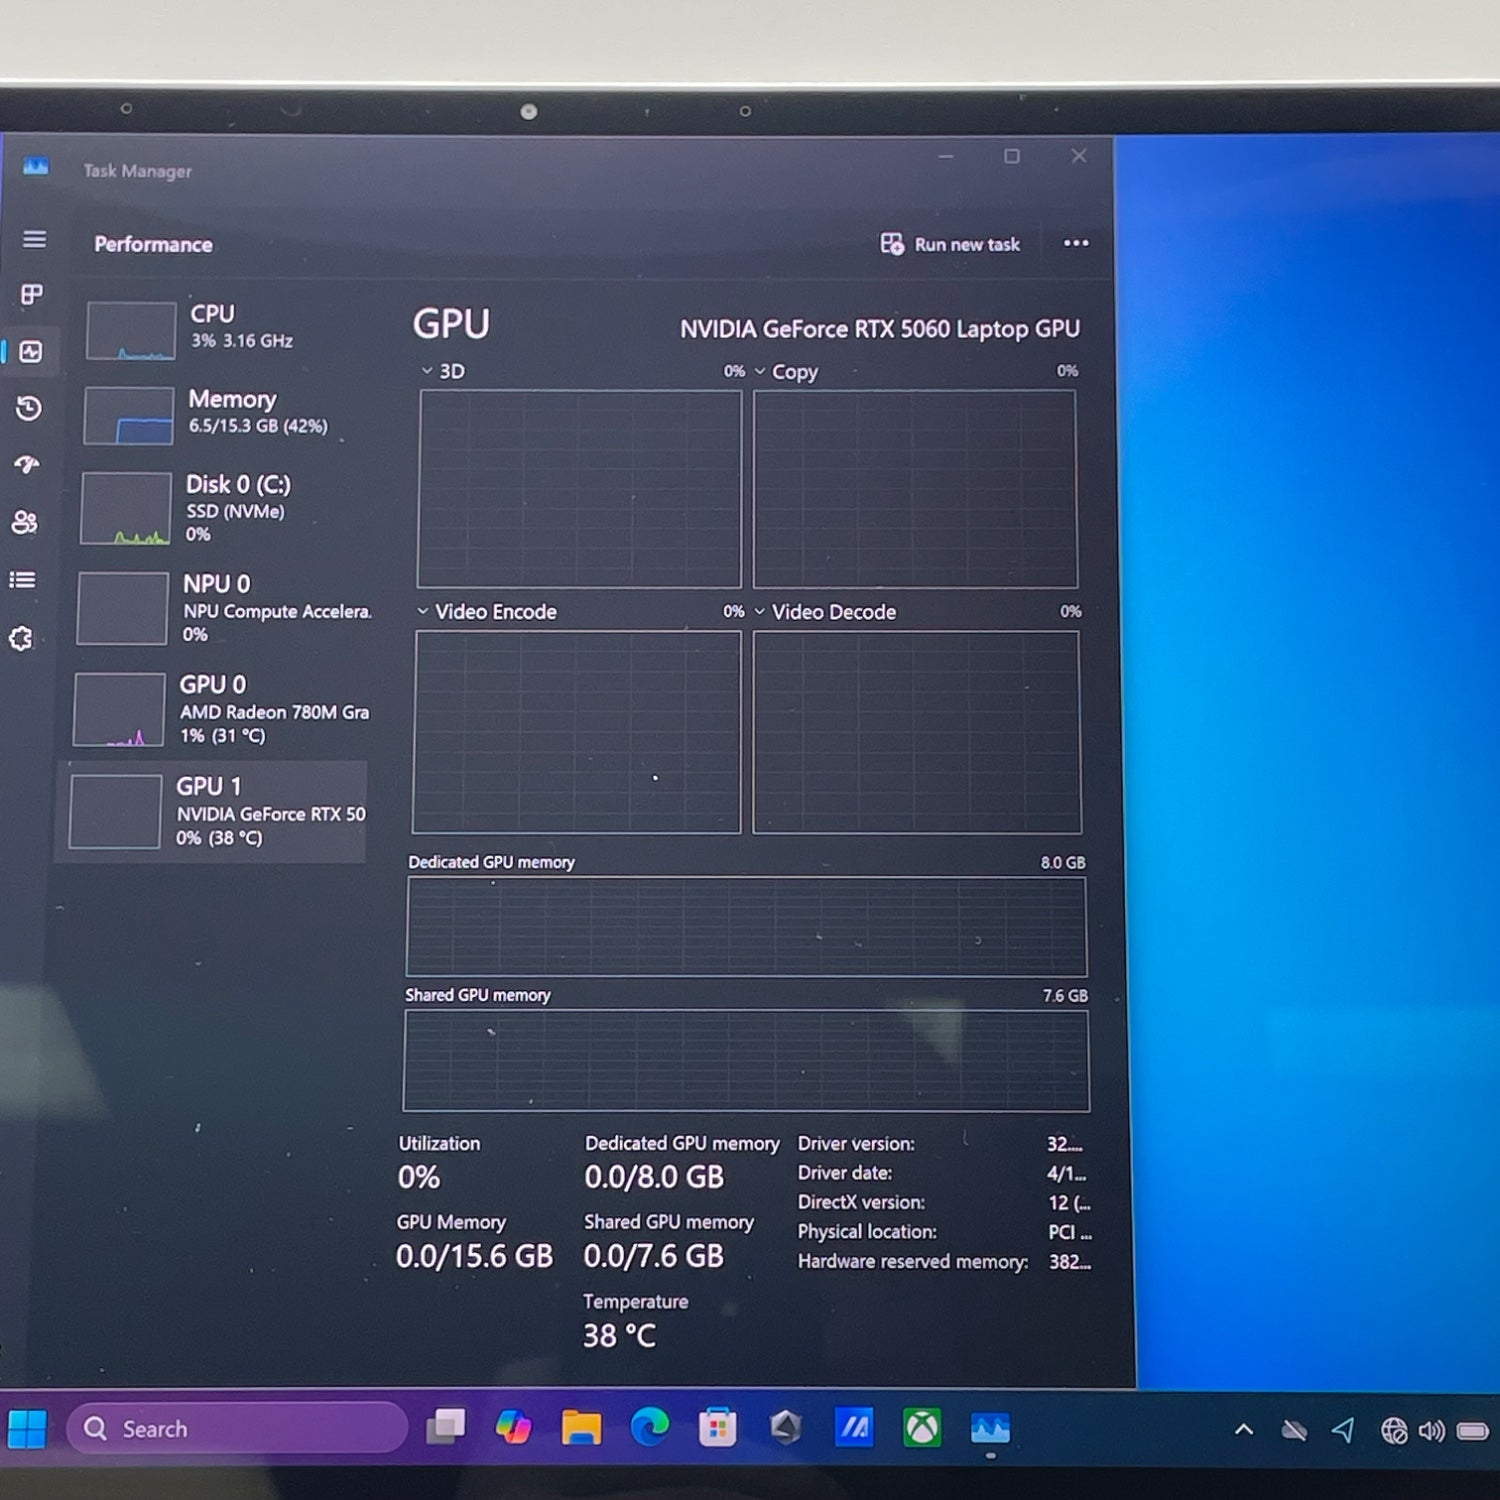Image resolution: width=1500 pixels, height=1500 pixels.
Task: Expand the 3D graph engine dropdown
Action: (x=428, y=371)
